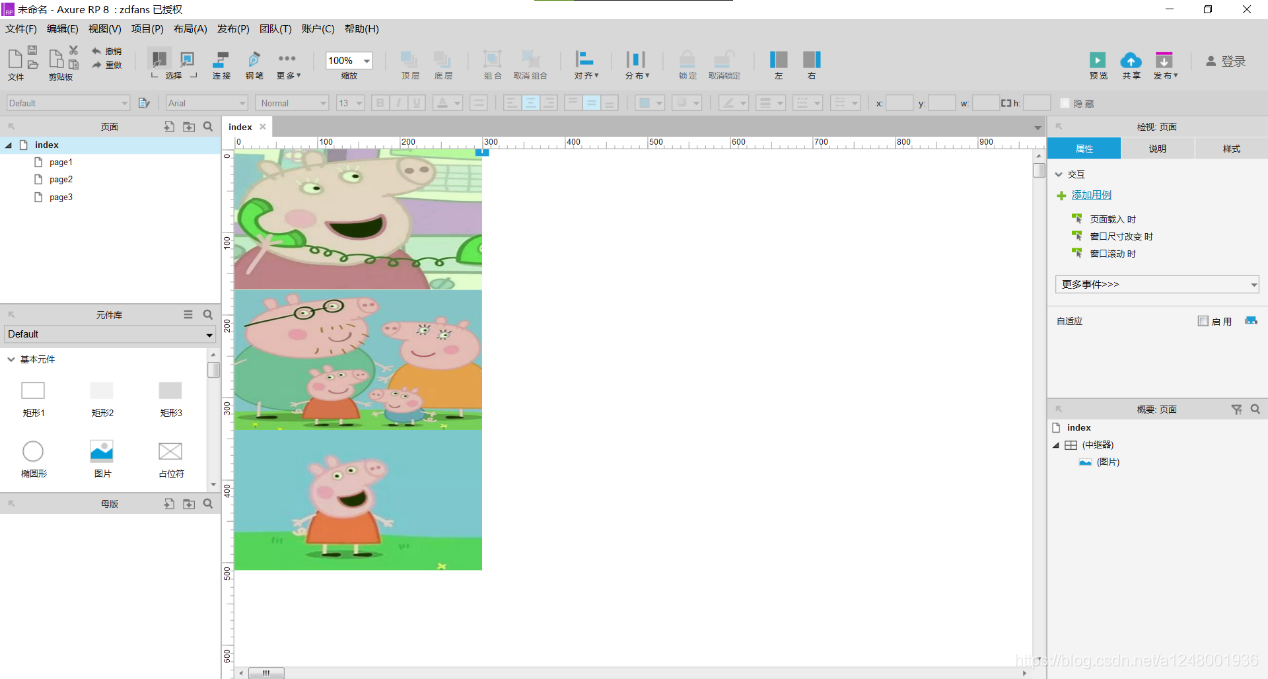The image size is (1268, 679).
Task: Add a master in 母版 panel
Action: coord(169,504)
